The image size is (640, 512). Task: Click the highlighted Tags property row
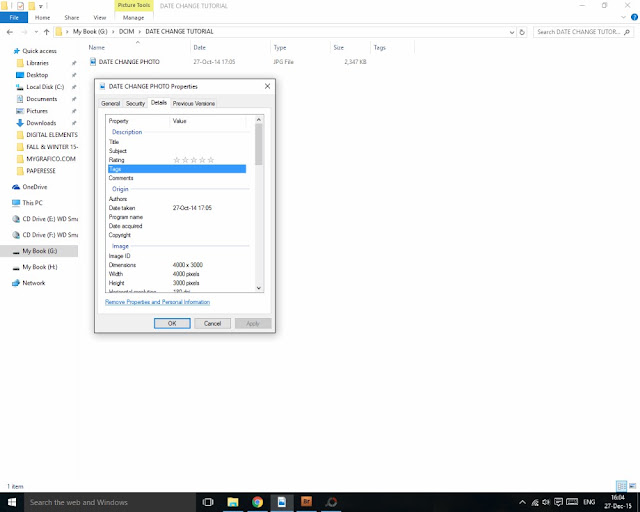pyautogui.click(x=177, y=169)
